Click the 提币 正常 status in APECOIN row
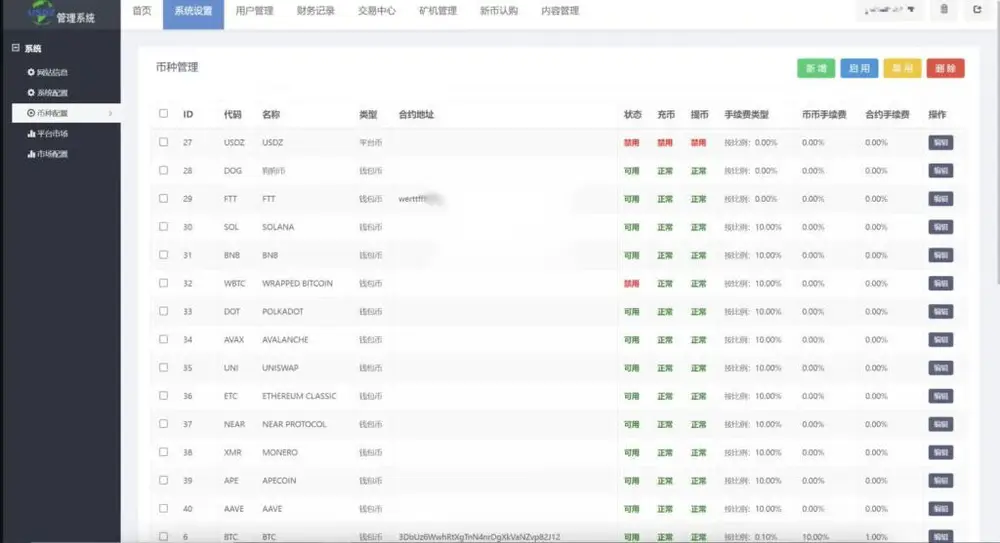 click(x=698, y=480)
